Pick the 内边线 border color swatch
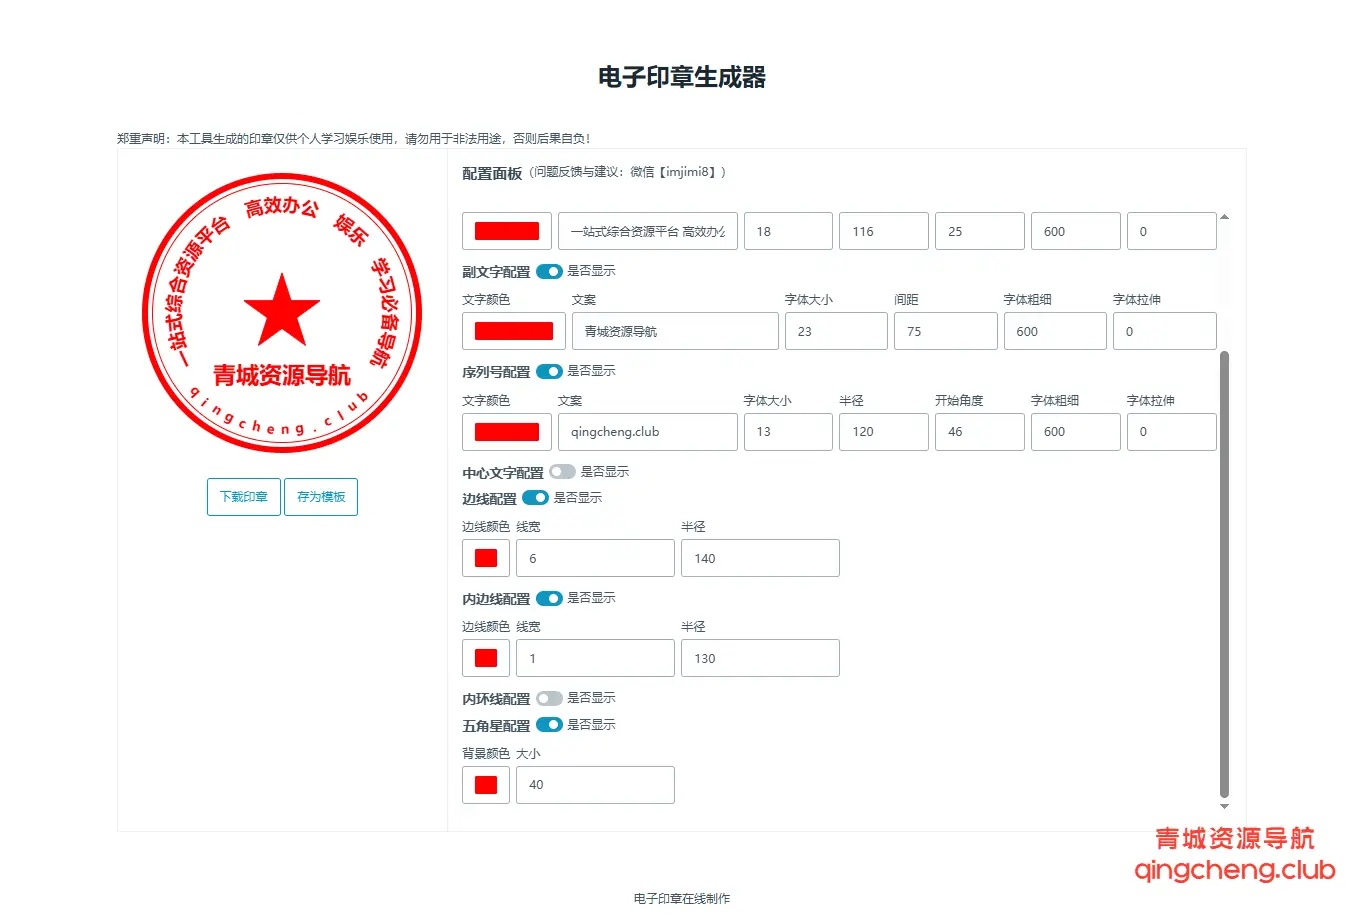 (486, 658)
